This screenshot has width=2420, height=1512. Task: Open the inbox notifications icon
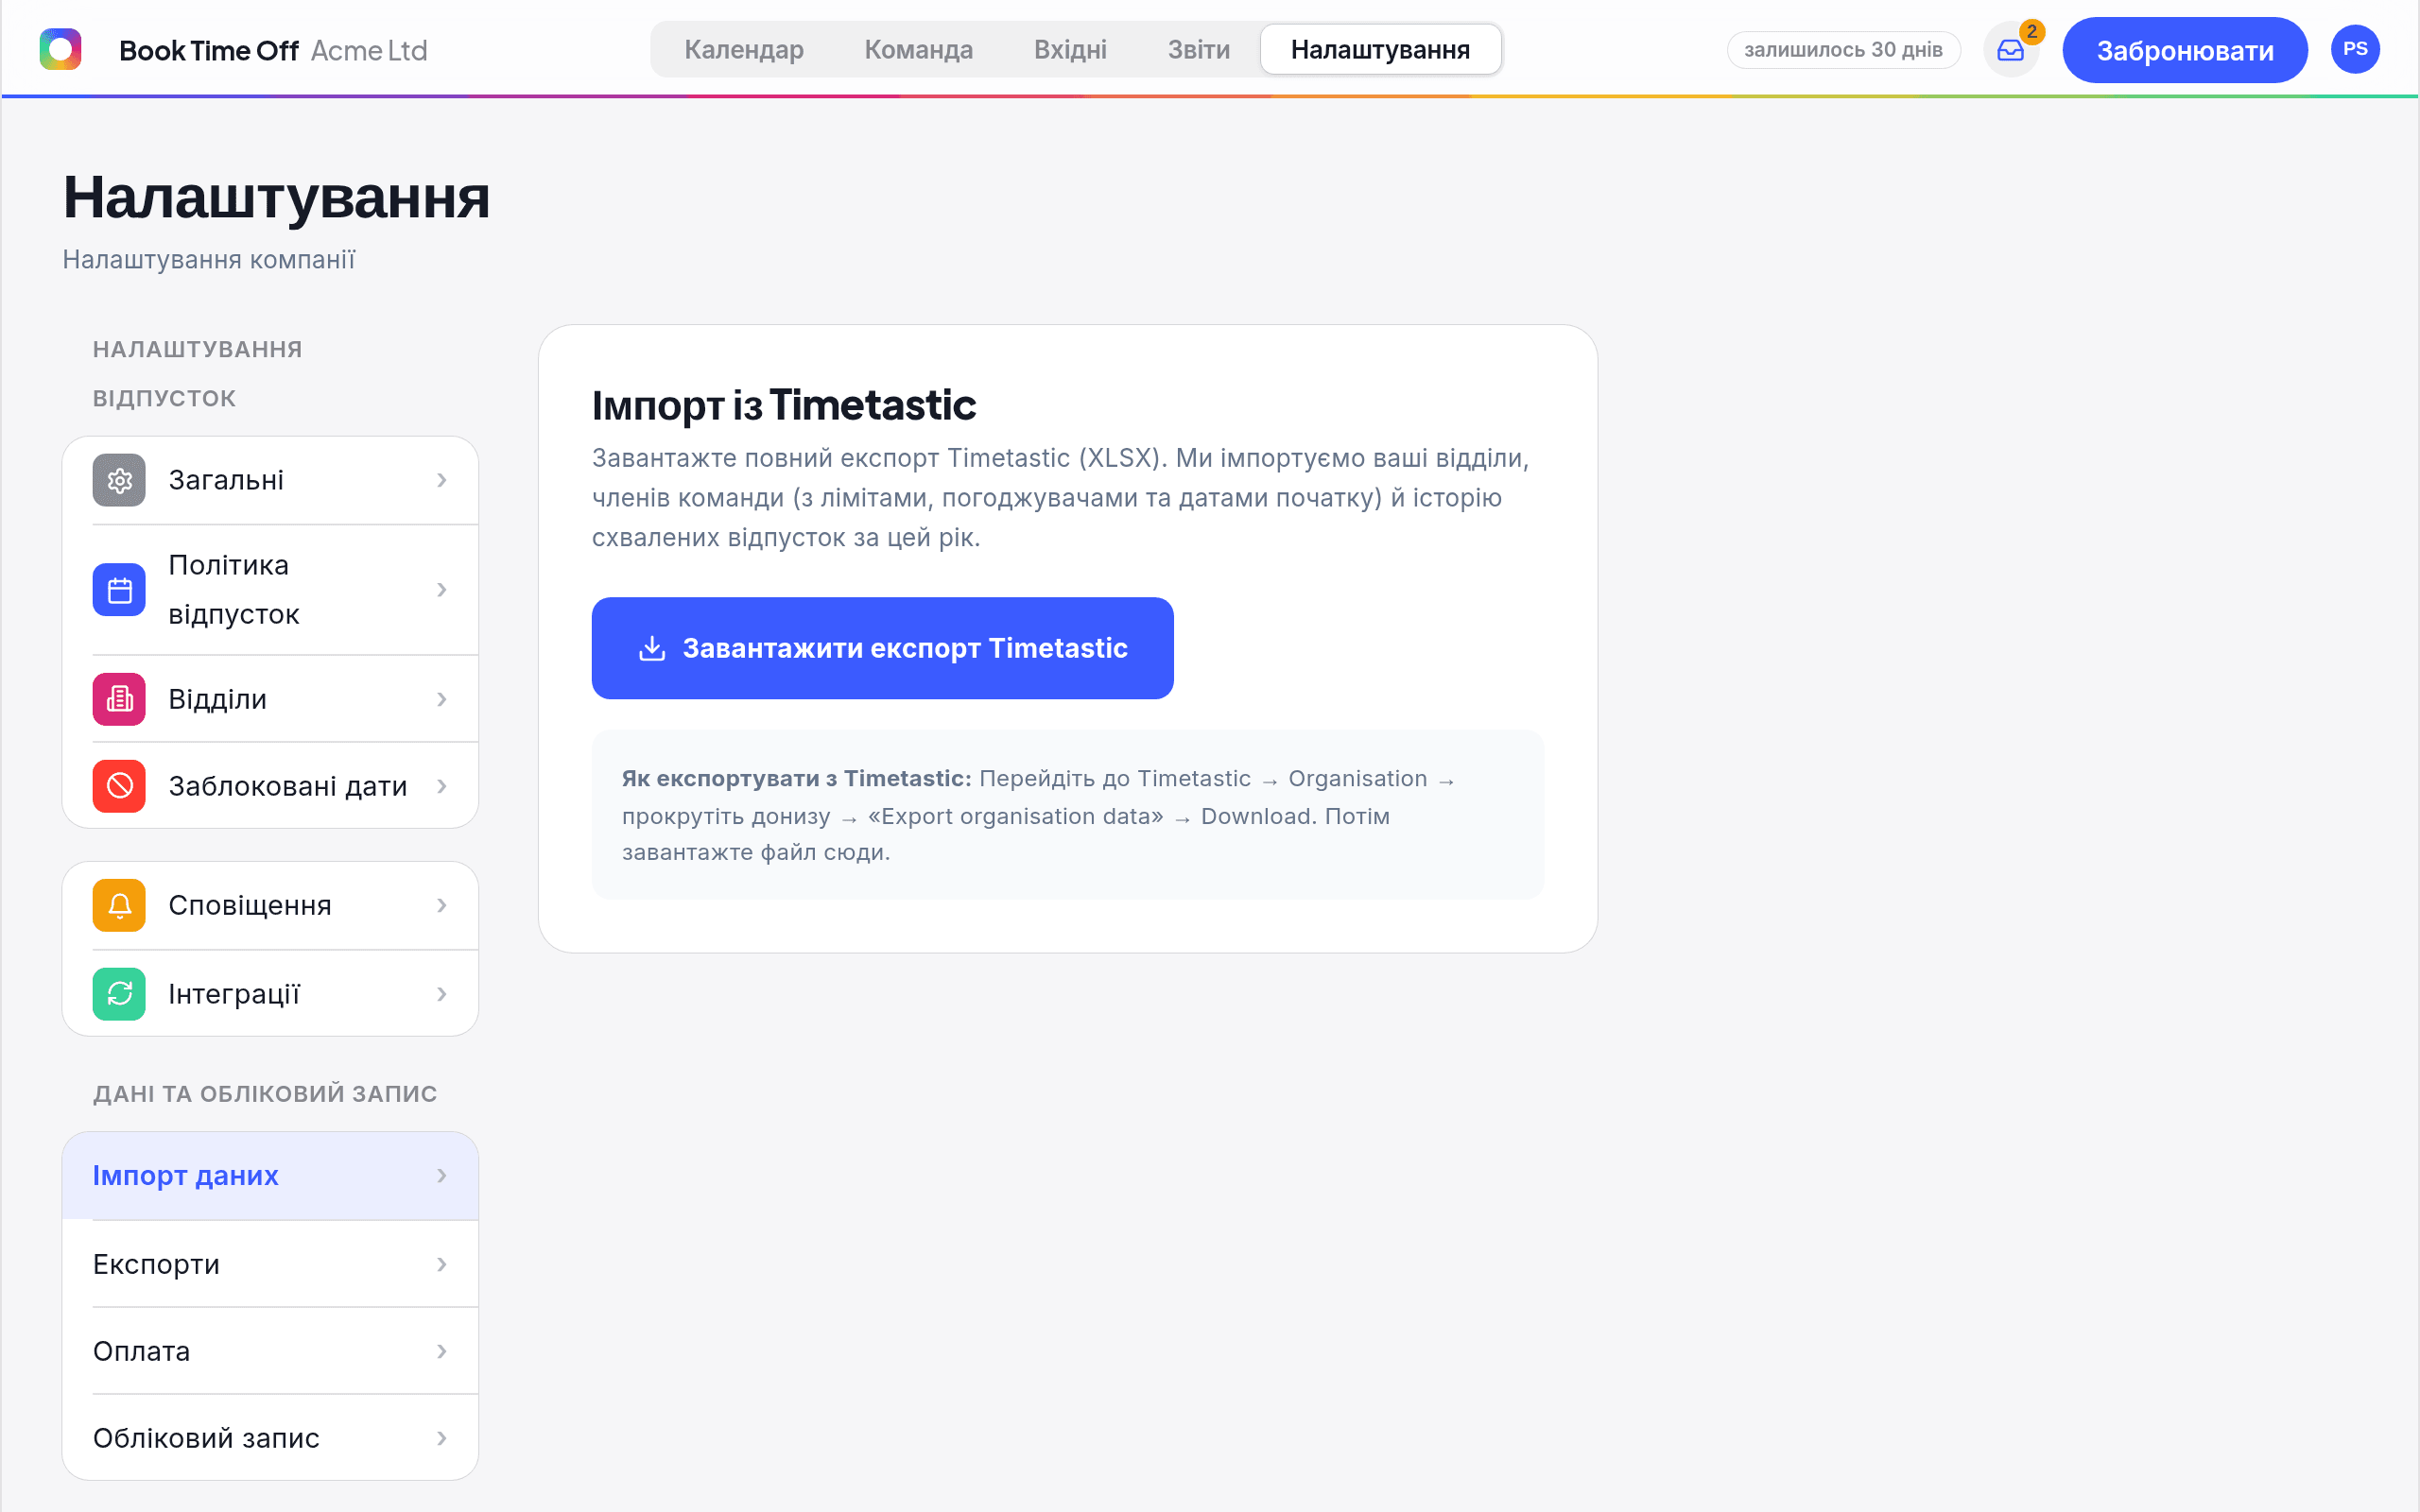pos(2010,50)
